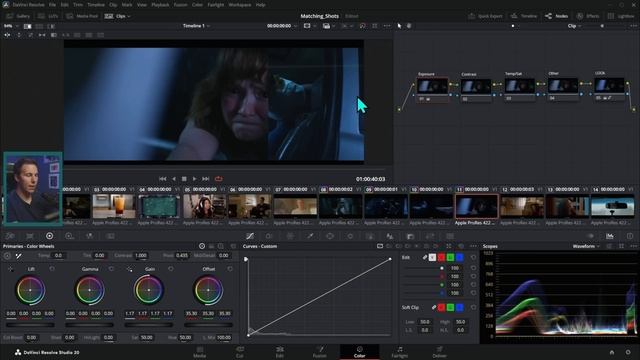Viewport: 640px width, 360px height.
Task: Toggle the Timeline panel button in header
Action: pyautogui.click(x=524, y=16)
